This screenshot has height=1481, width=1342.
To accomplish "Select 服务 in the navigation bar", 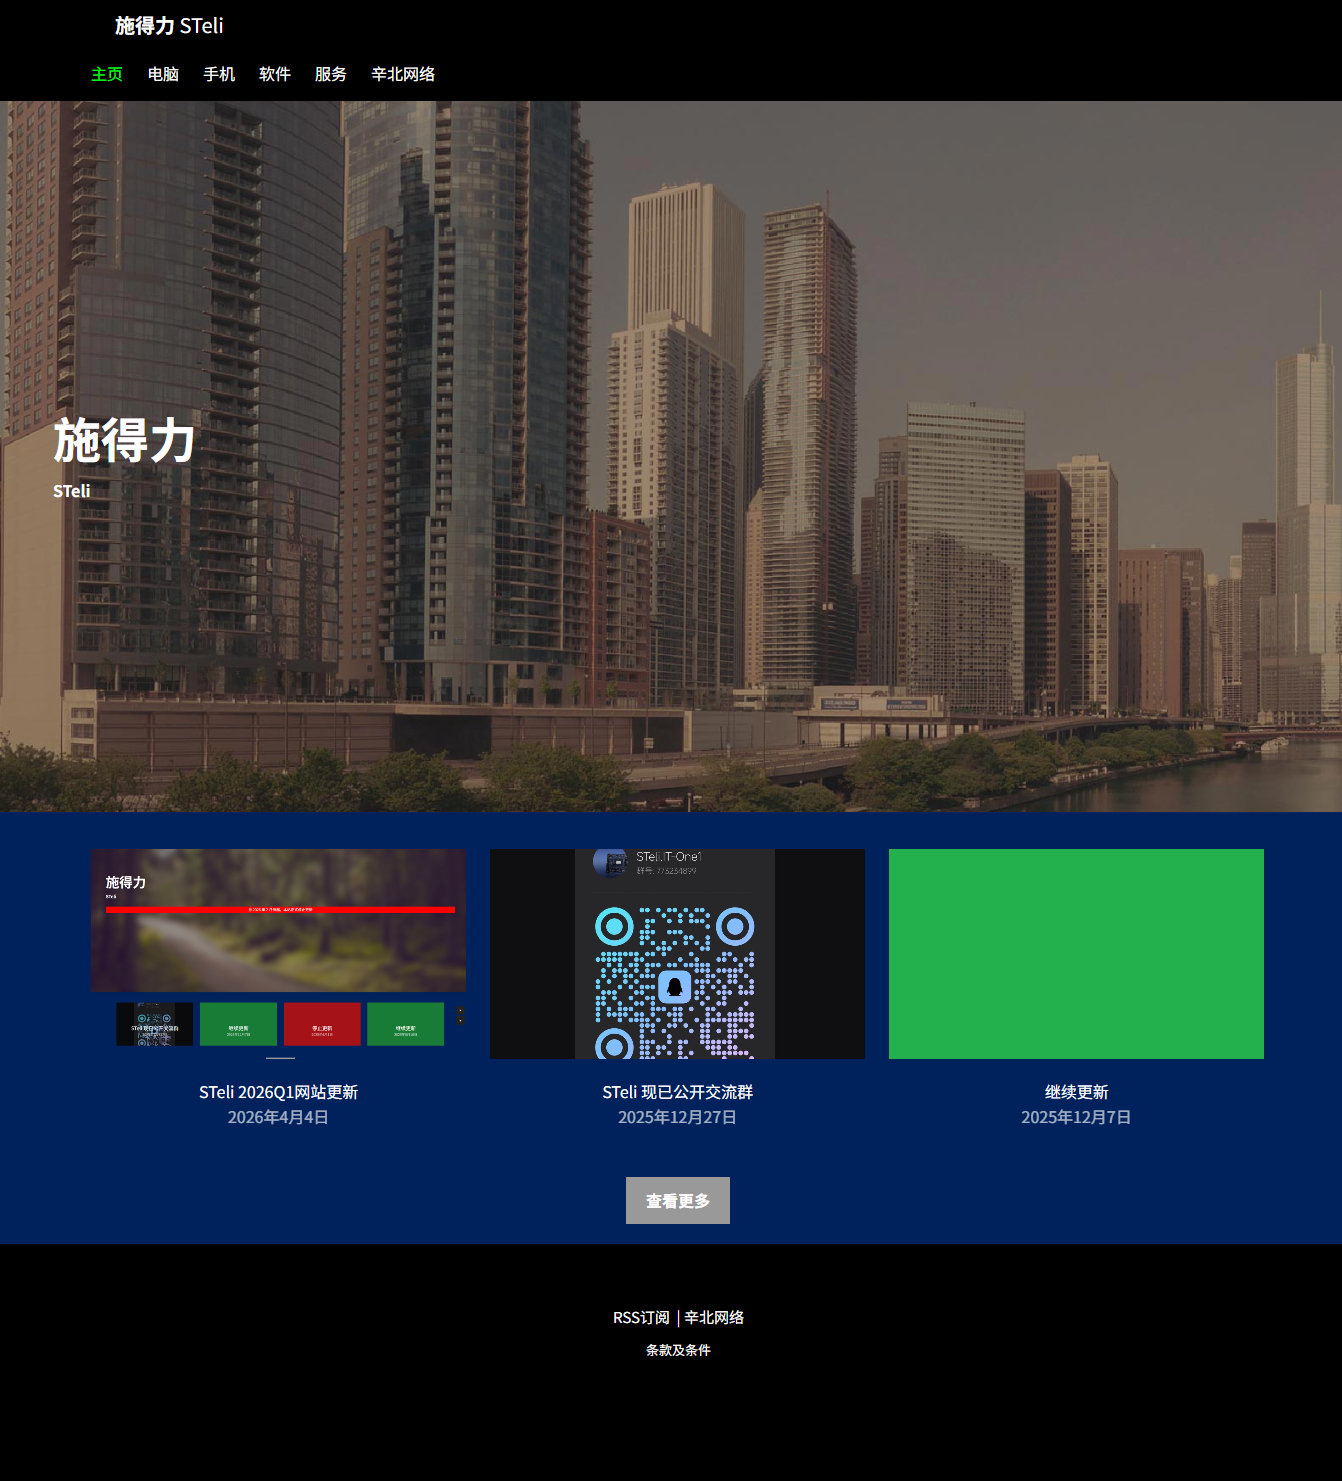I will (x=331, y=74).
